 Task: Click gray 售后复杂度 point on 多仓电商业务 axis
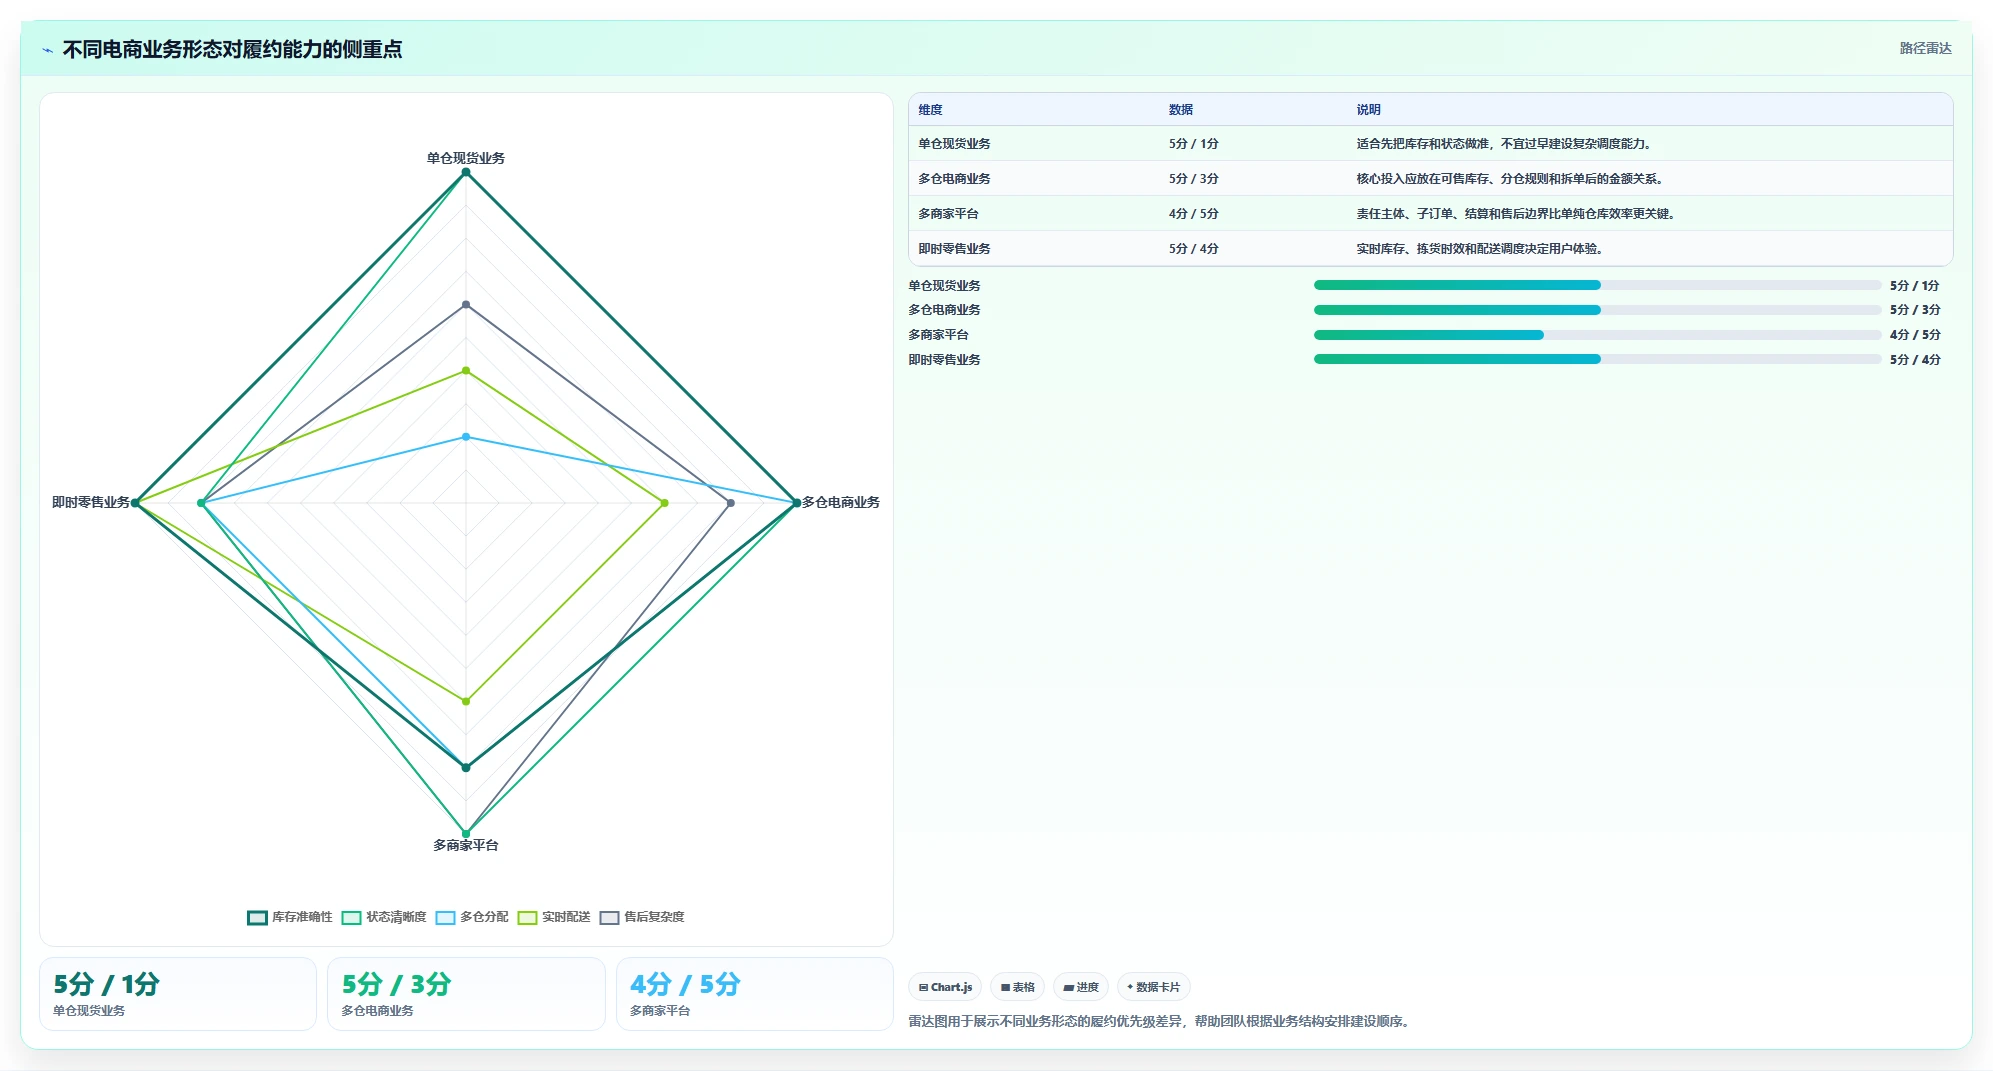[731, 503]
